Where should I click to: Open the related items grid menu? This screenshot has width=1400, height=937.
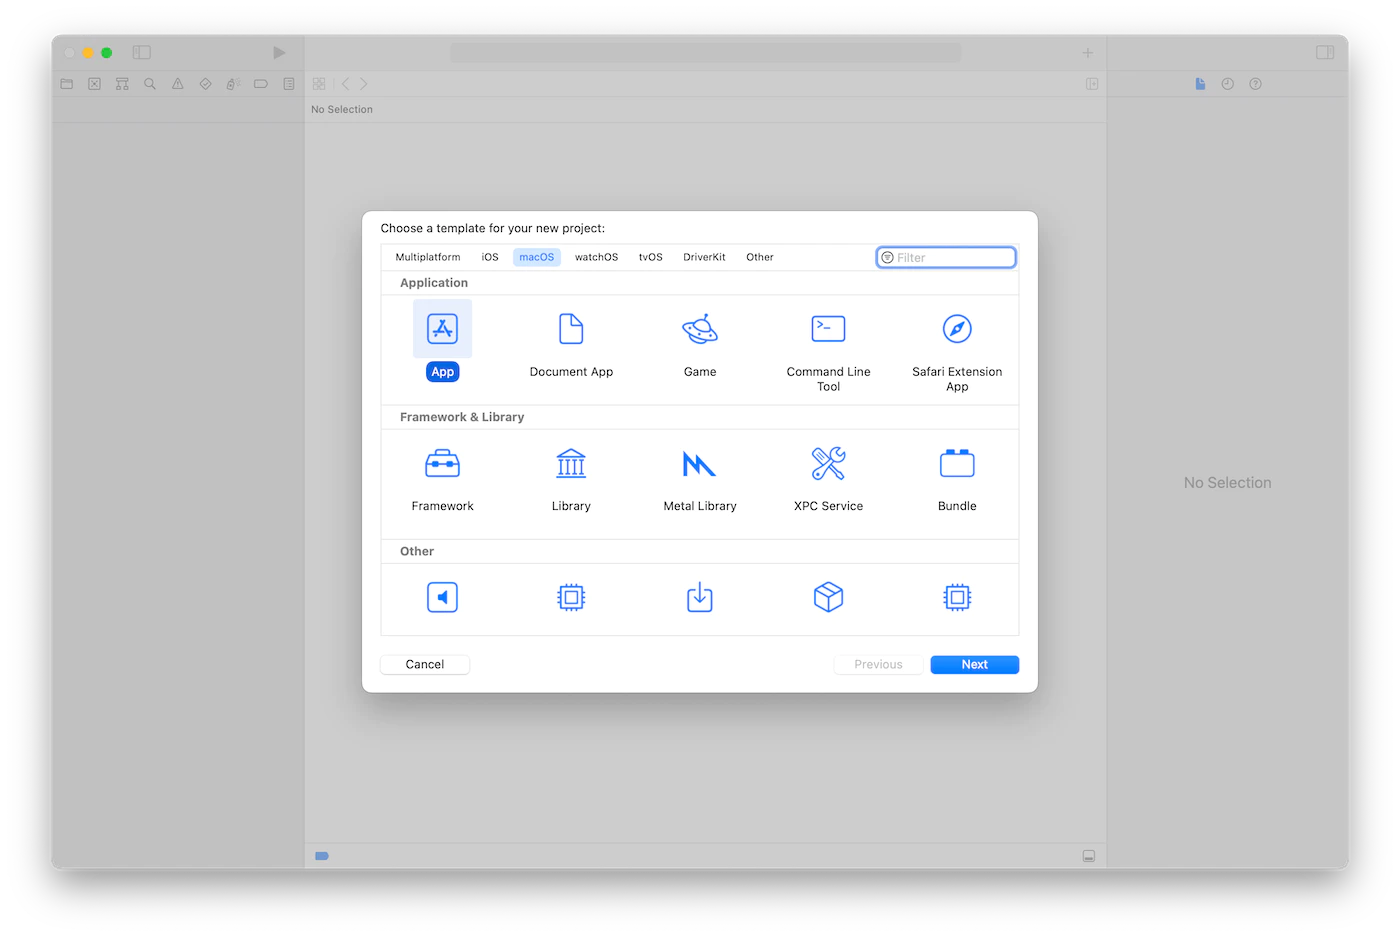[x=319, y=84]
